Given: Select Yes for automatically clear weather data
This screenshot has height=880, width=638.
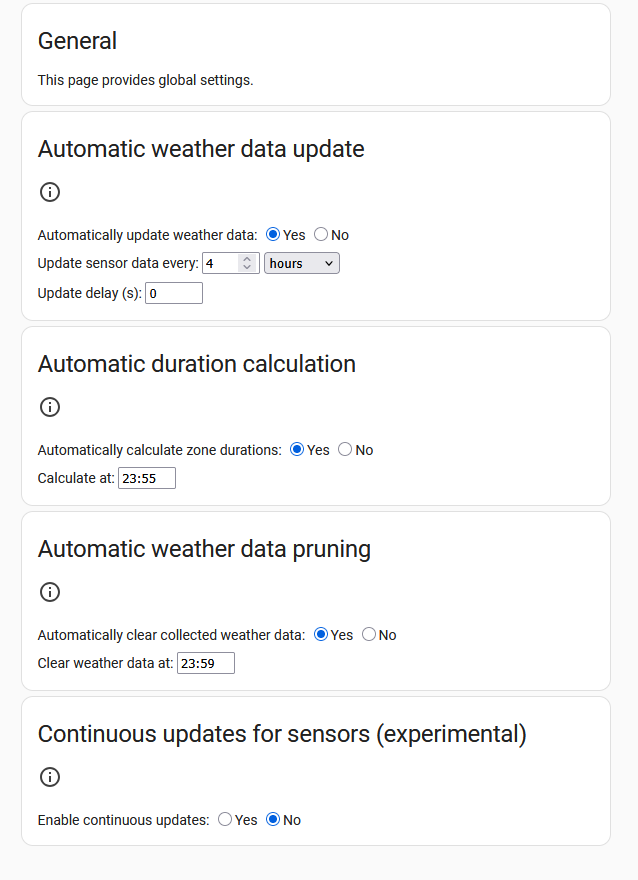Looking at the screenshot, I should [x=321, y=635].
